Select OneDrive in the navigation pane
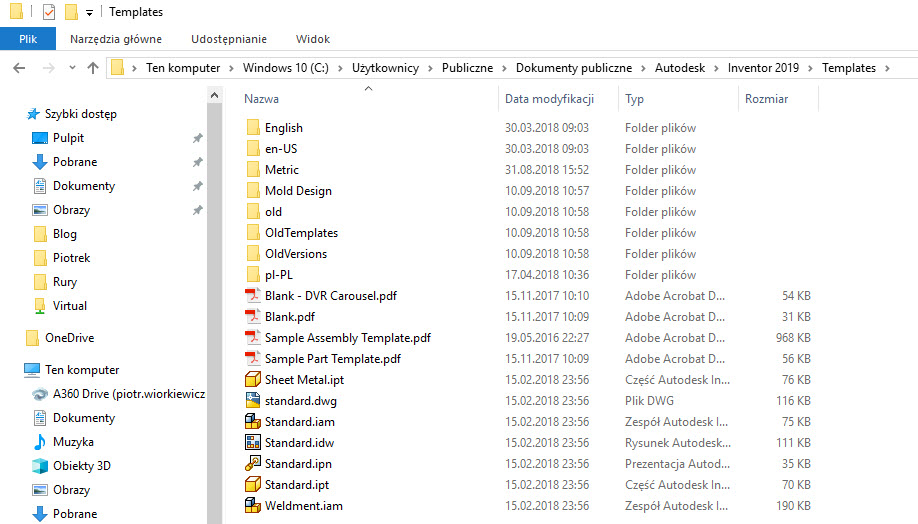Image resolution: width=918 pixels, height=524 pixels. [69, 338]
